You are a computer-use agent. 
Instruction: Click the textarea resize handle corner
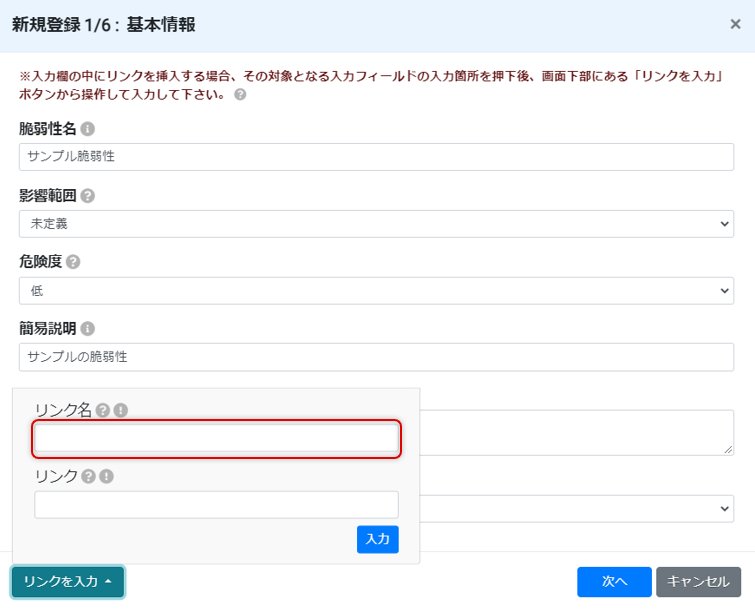tap(728, 450)
